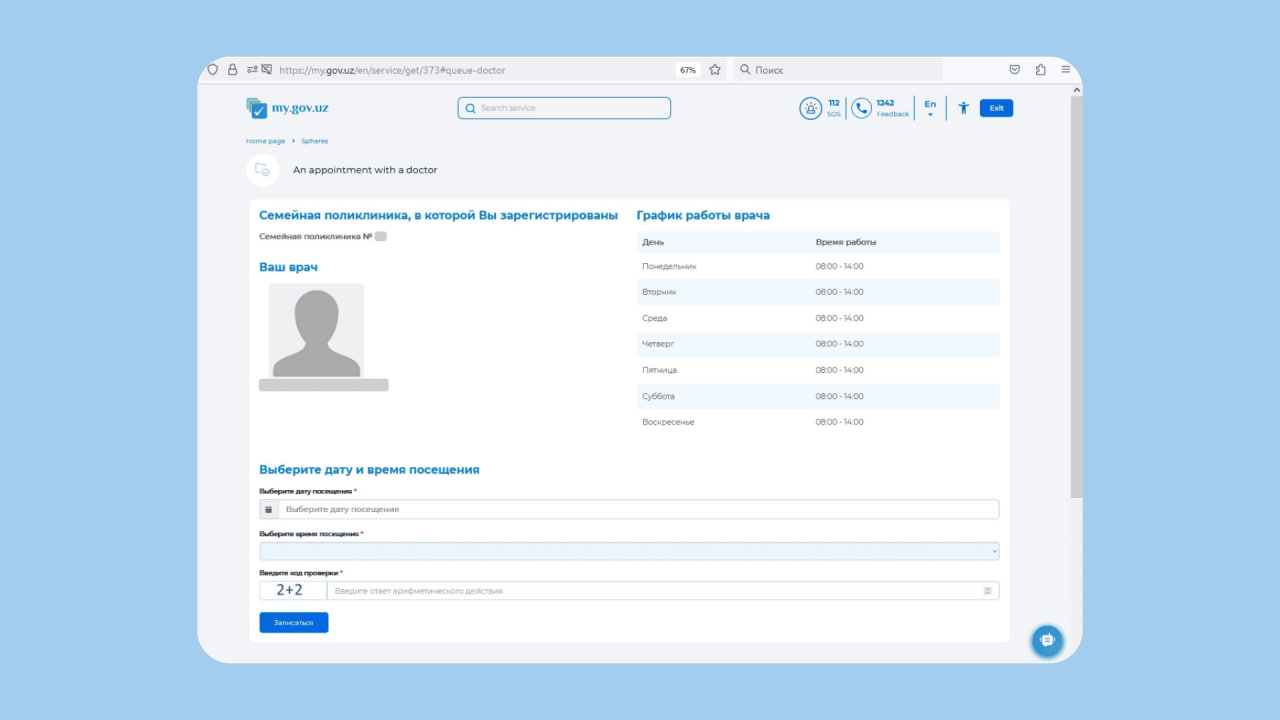
Task: Click the 112 SOS siren icon
Action: coord(810,108)
